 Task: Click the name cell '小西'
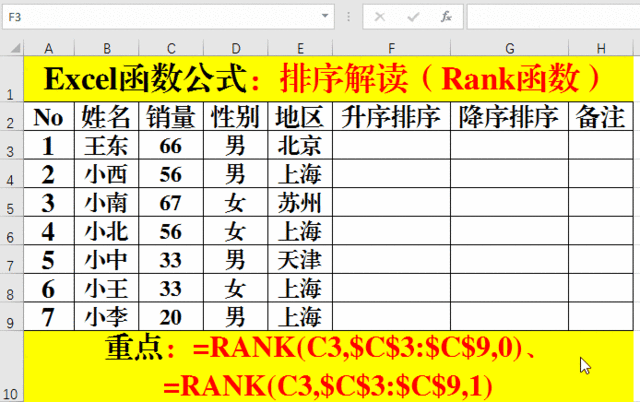(x=107, y=174)
